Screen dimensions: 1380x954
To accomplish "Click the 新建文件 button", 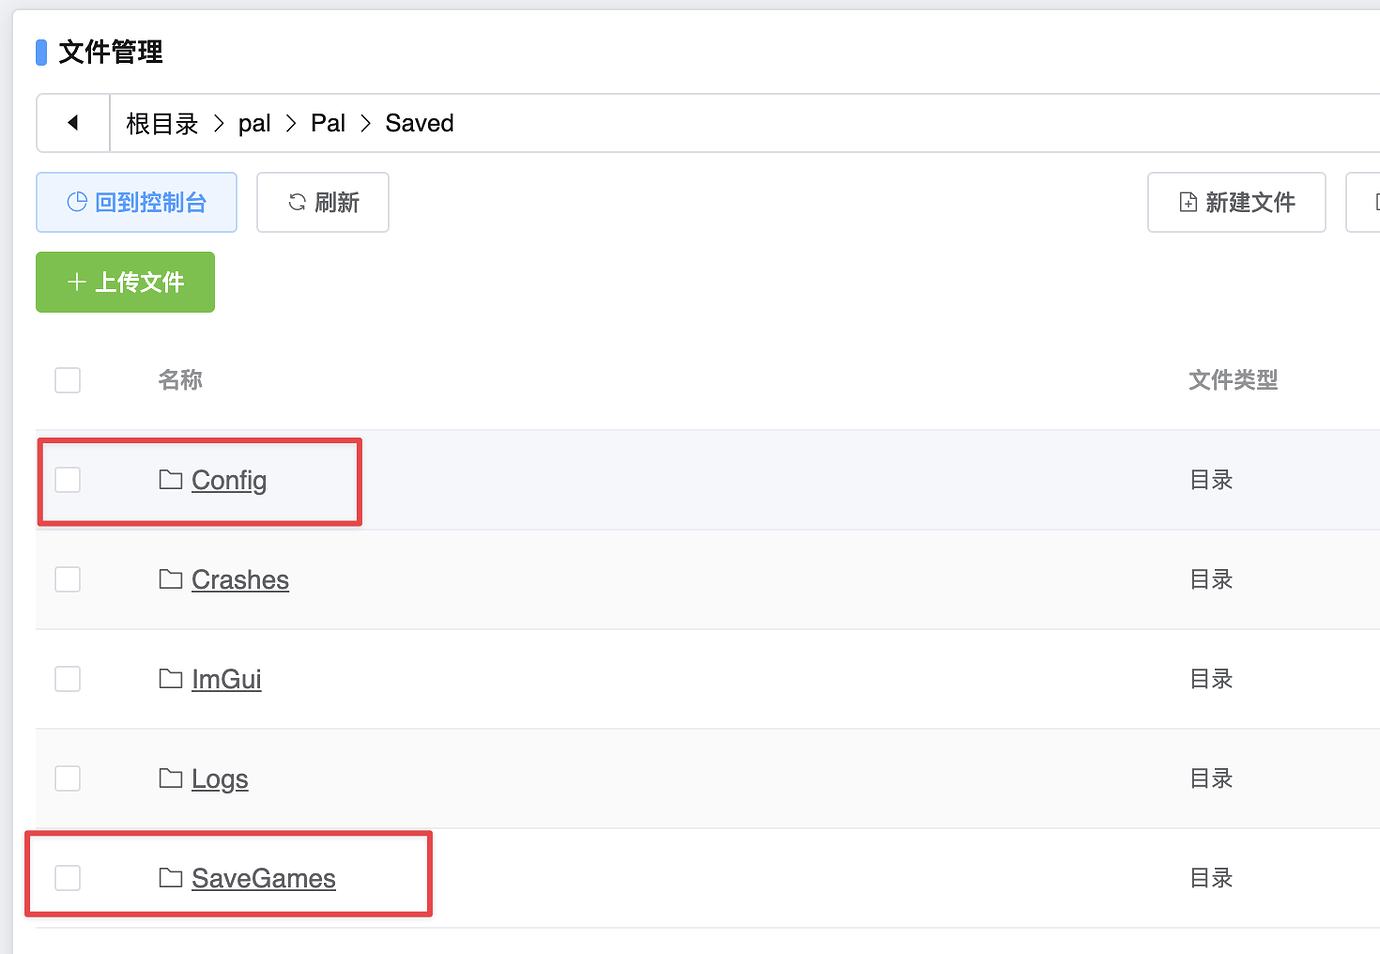I will (x=1236, y=202).
